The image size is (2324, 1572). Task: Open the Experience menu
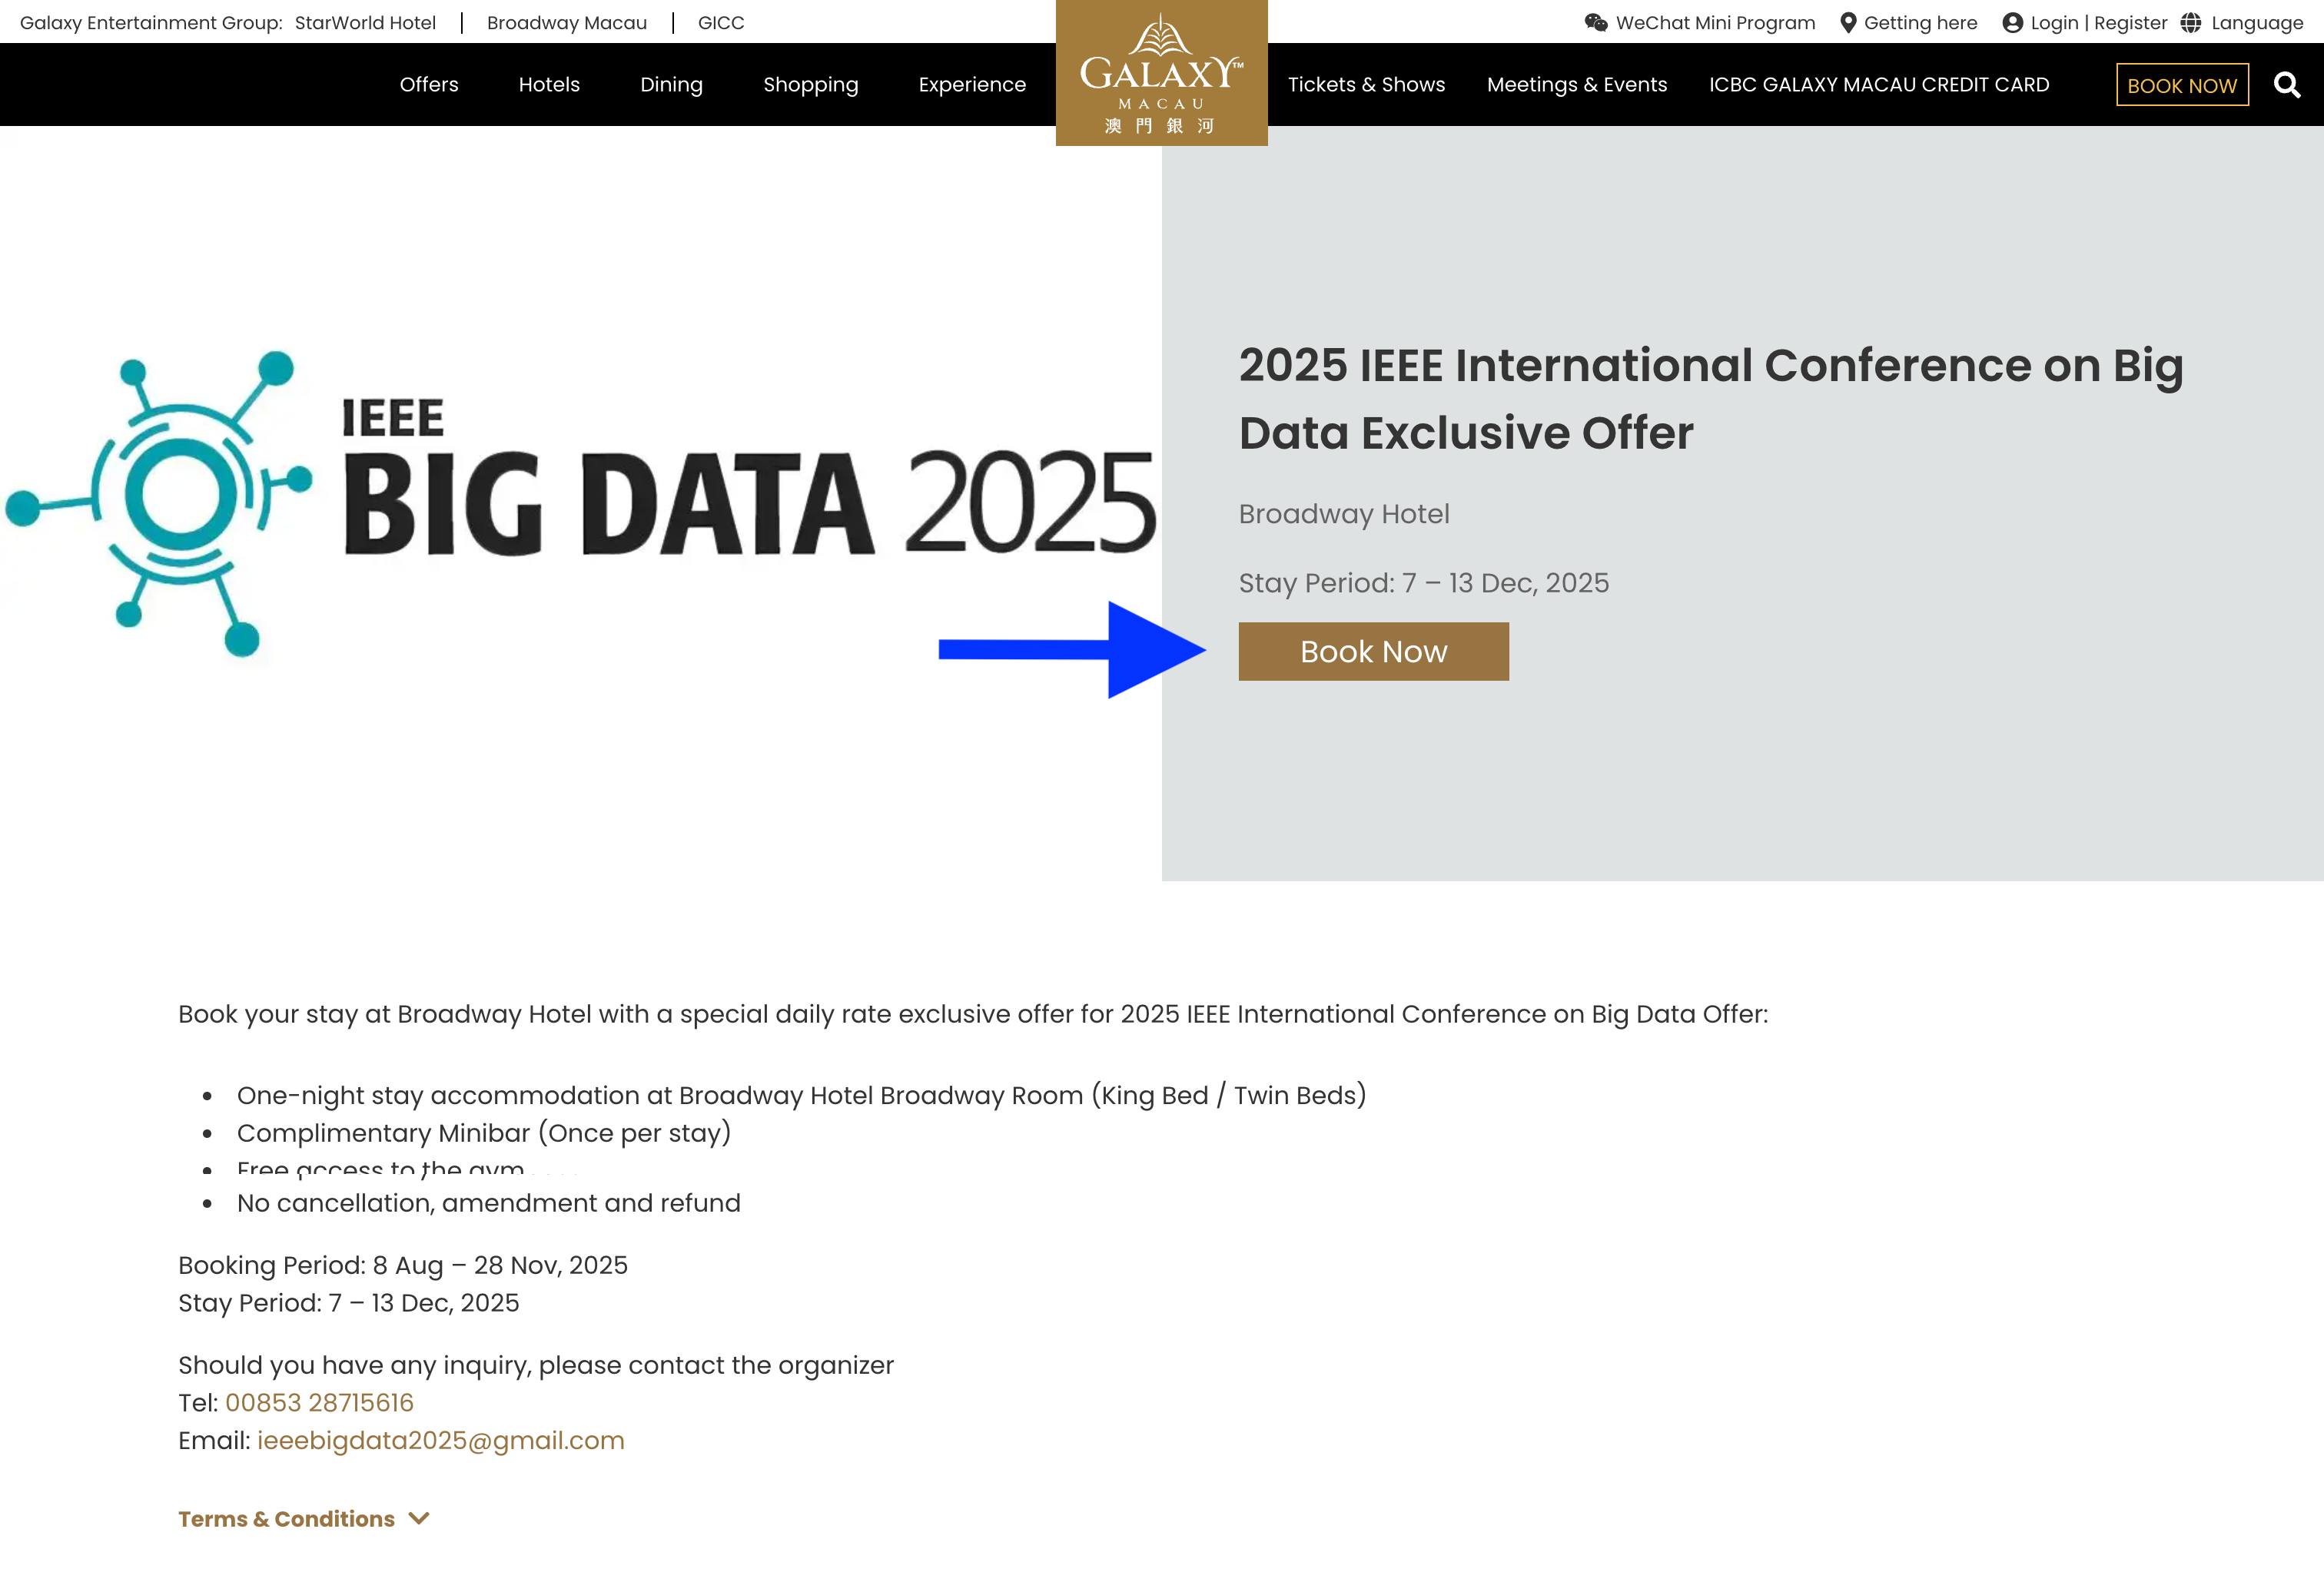[972, 85]
